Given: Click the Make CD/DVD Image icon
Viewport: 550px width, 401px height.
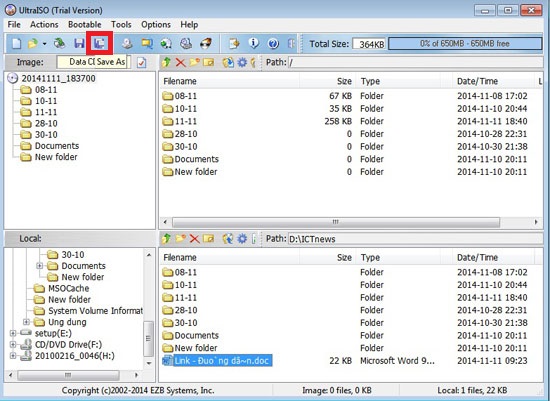Looking at the screenshot, I should tap(127, 44).
